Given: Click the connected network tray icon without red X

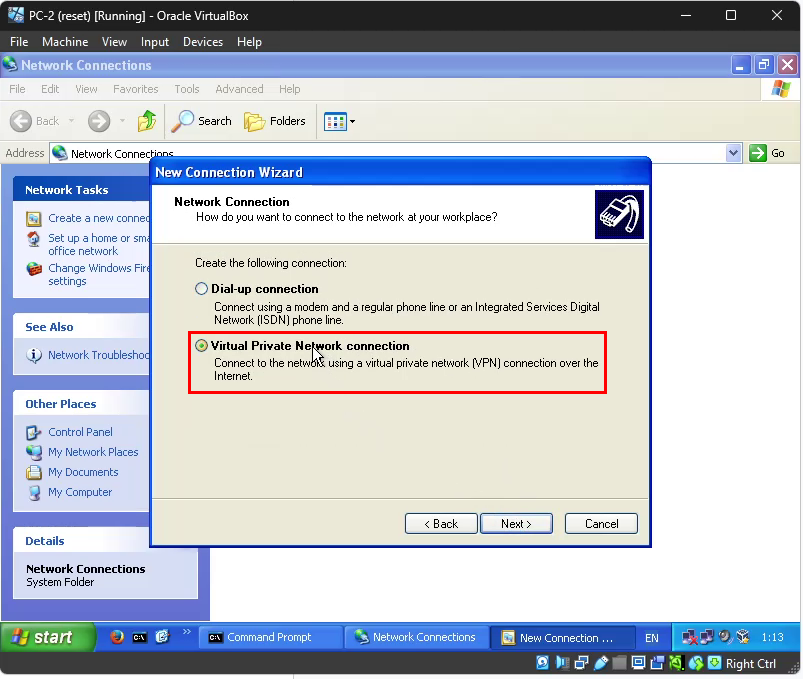Looking at the screenshot, I should [707, 637].
